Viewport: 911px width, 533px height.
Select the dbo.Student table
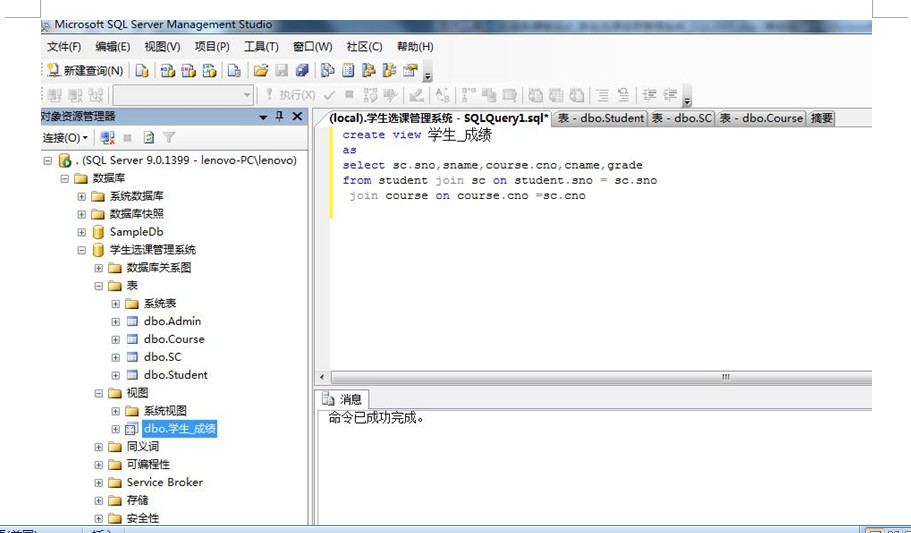point(175,375)
